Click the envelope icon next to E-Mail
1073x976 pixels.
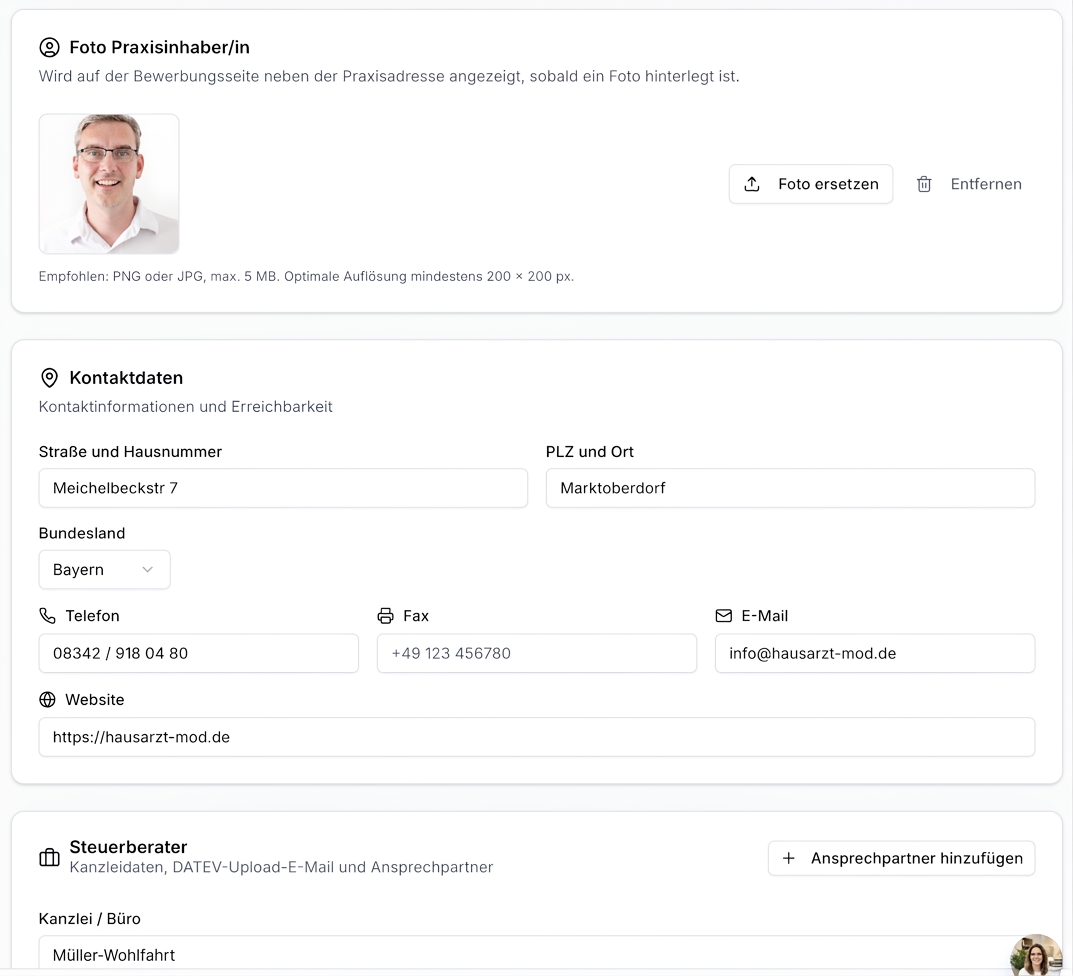coord(723,616)
